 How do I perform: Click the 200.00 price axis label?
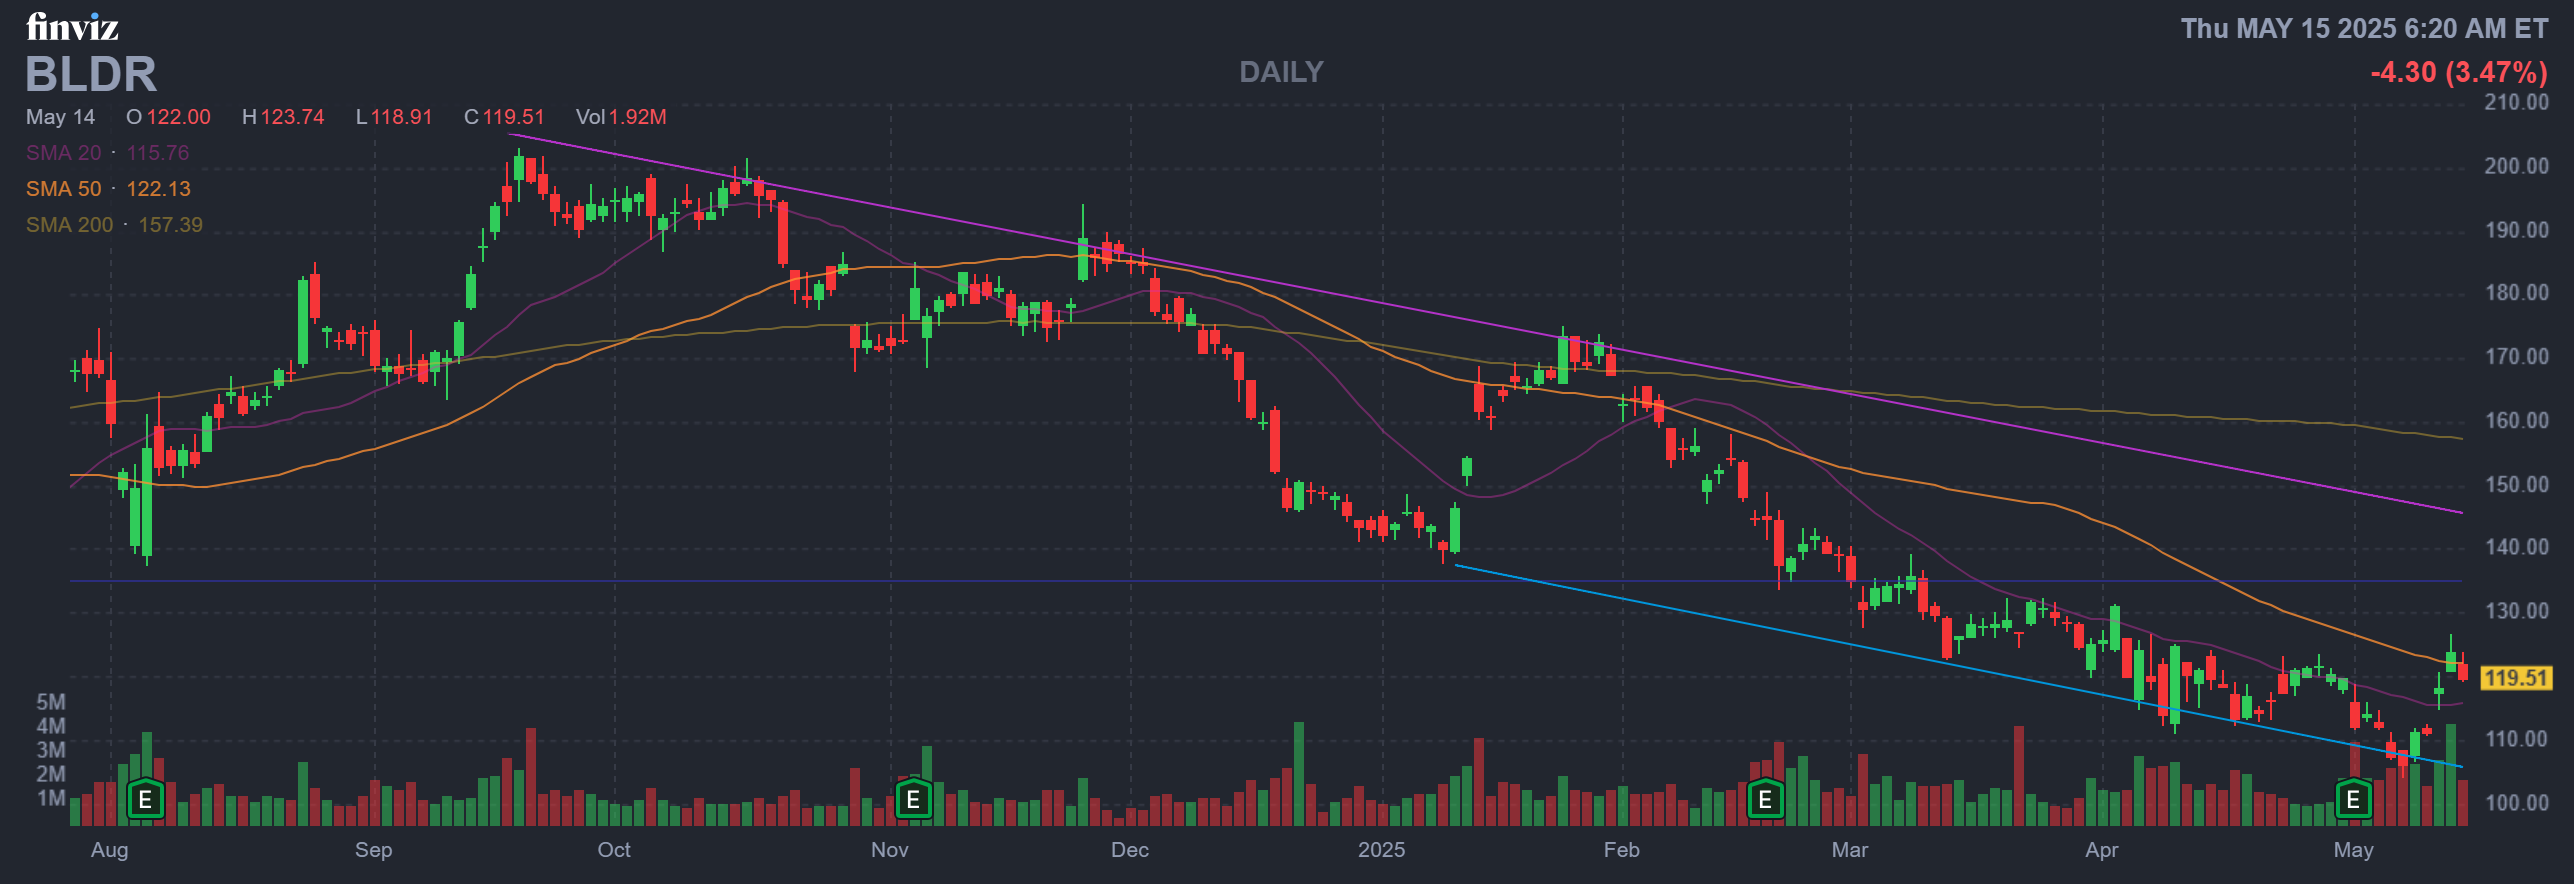point(2516,166)
